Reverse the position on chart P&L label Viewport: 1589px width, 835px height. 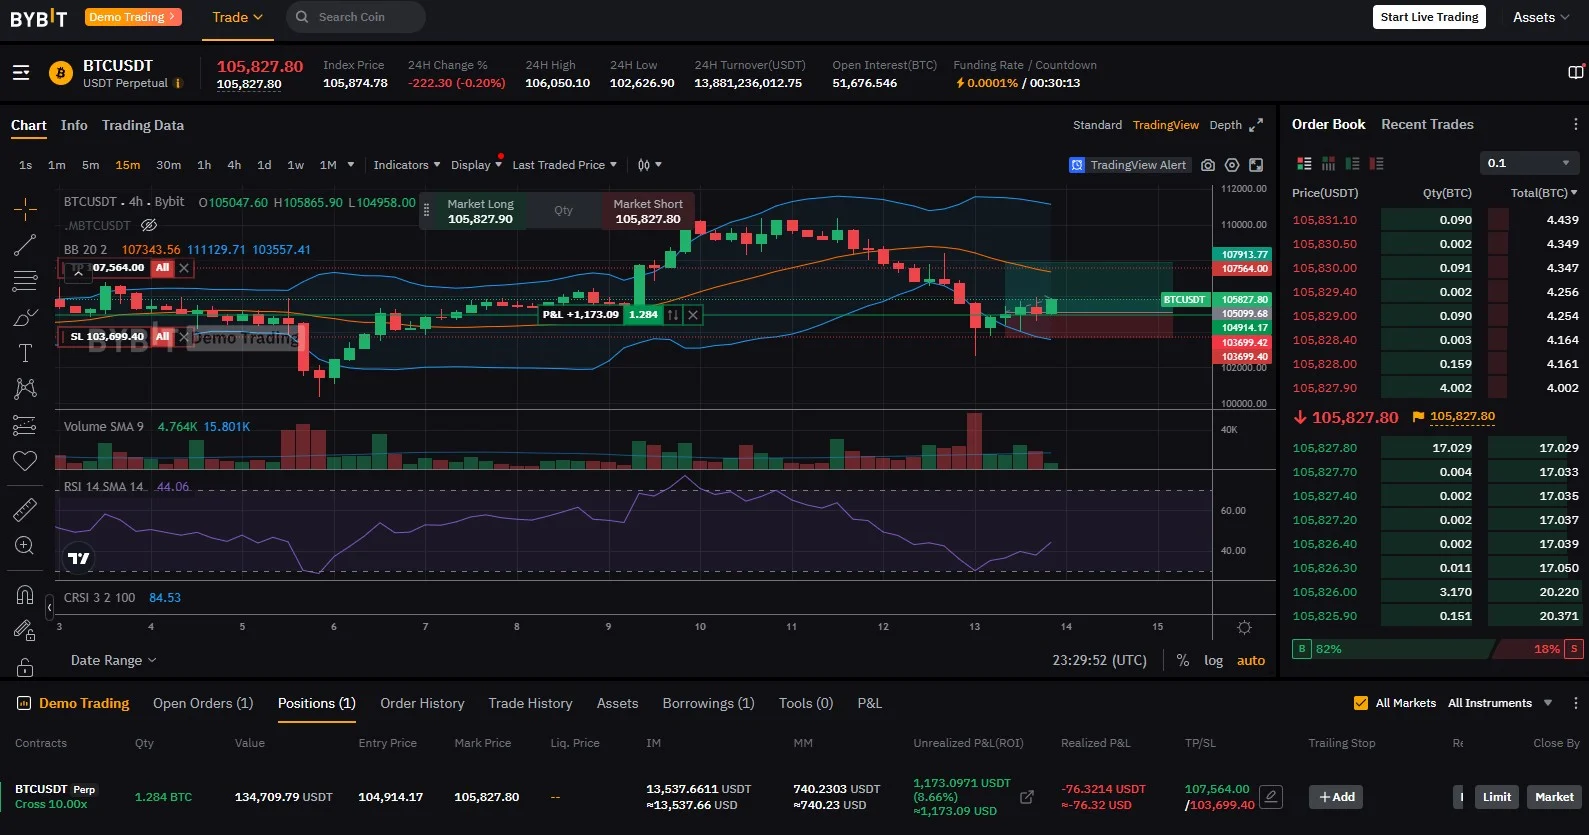point(673,315)
